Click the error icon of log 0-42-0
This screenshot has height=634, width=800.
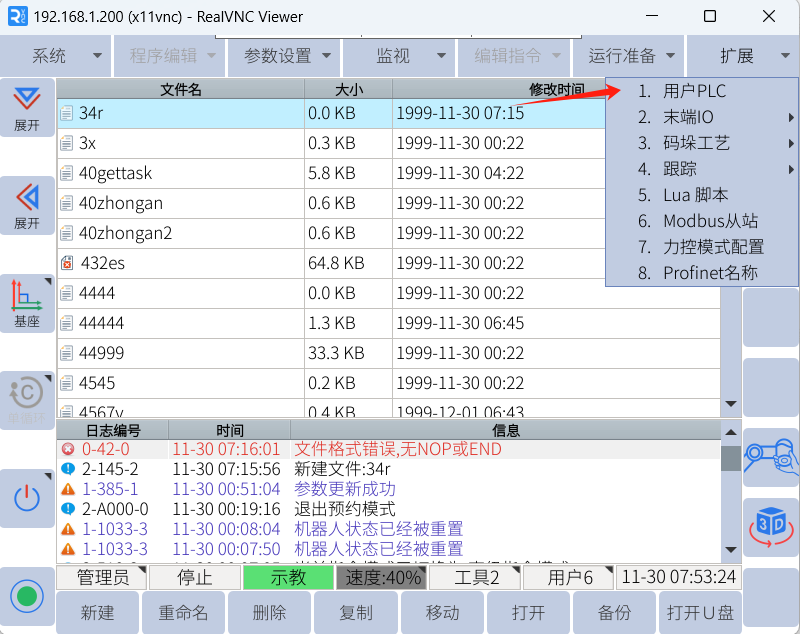(68, 450)
